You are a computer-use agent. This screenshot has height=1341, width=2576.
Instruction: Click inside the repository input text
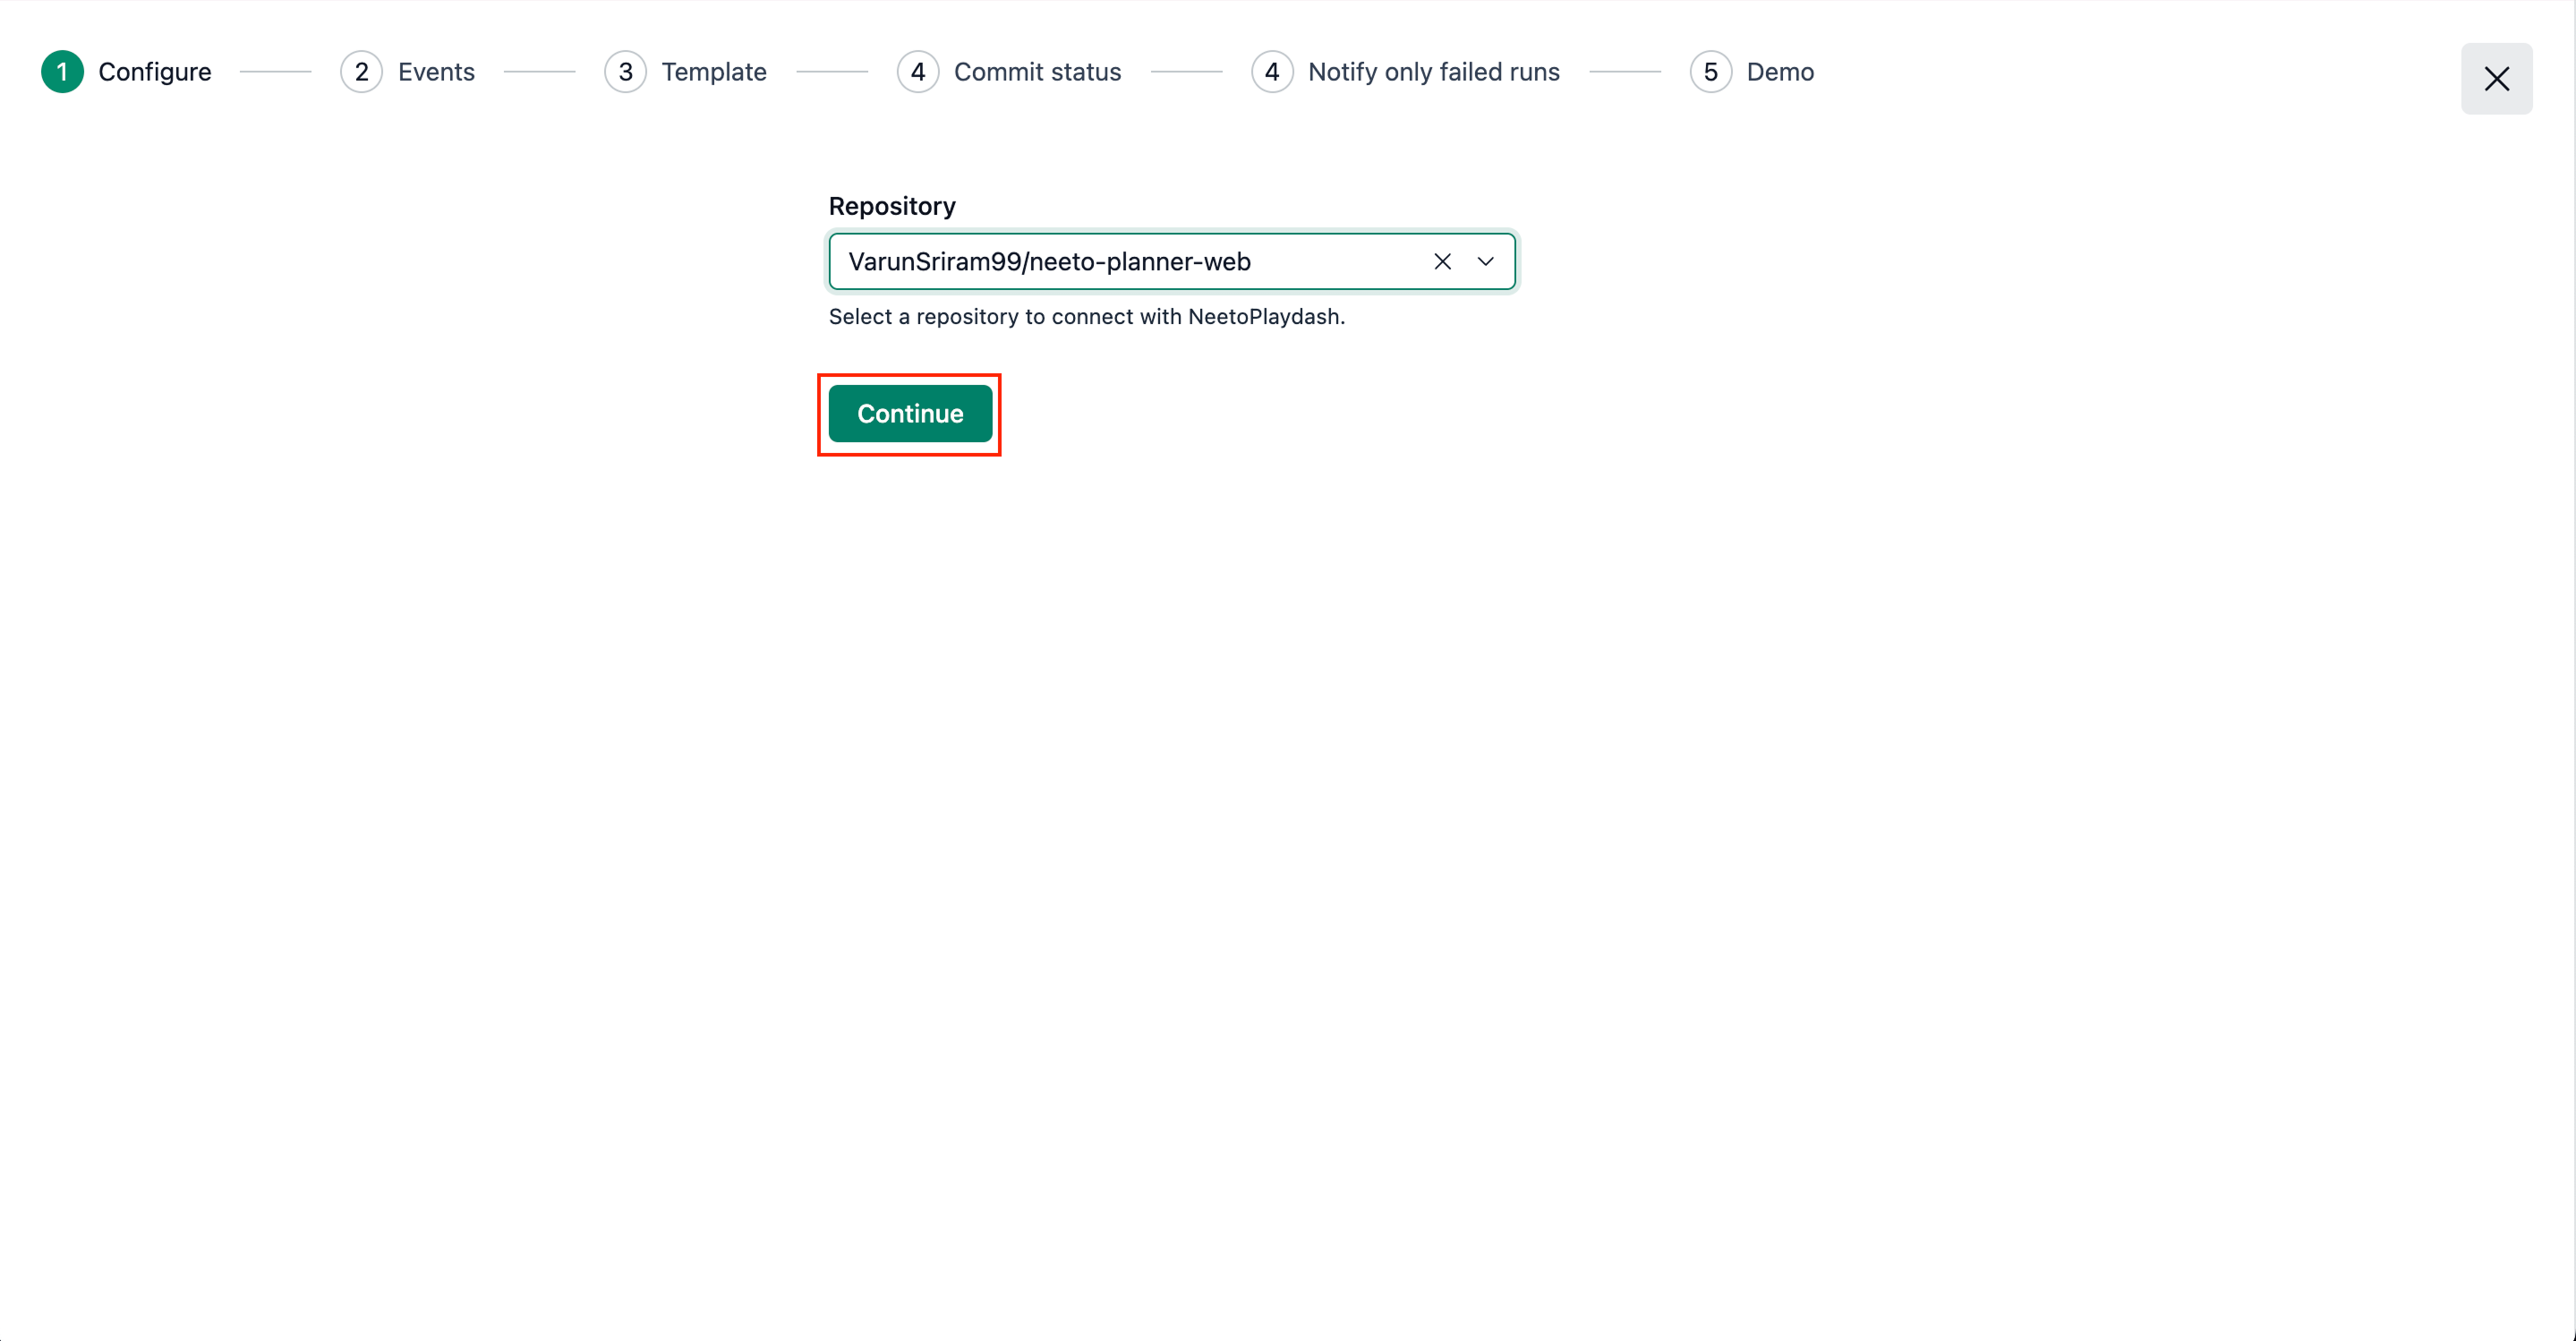tap(1050, 261)
